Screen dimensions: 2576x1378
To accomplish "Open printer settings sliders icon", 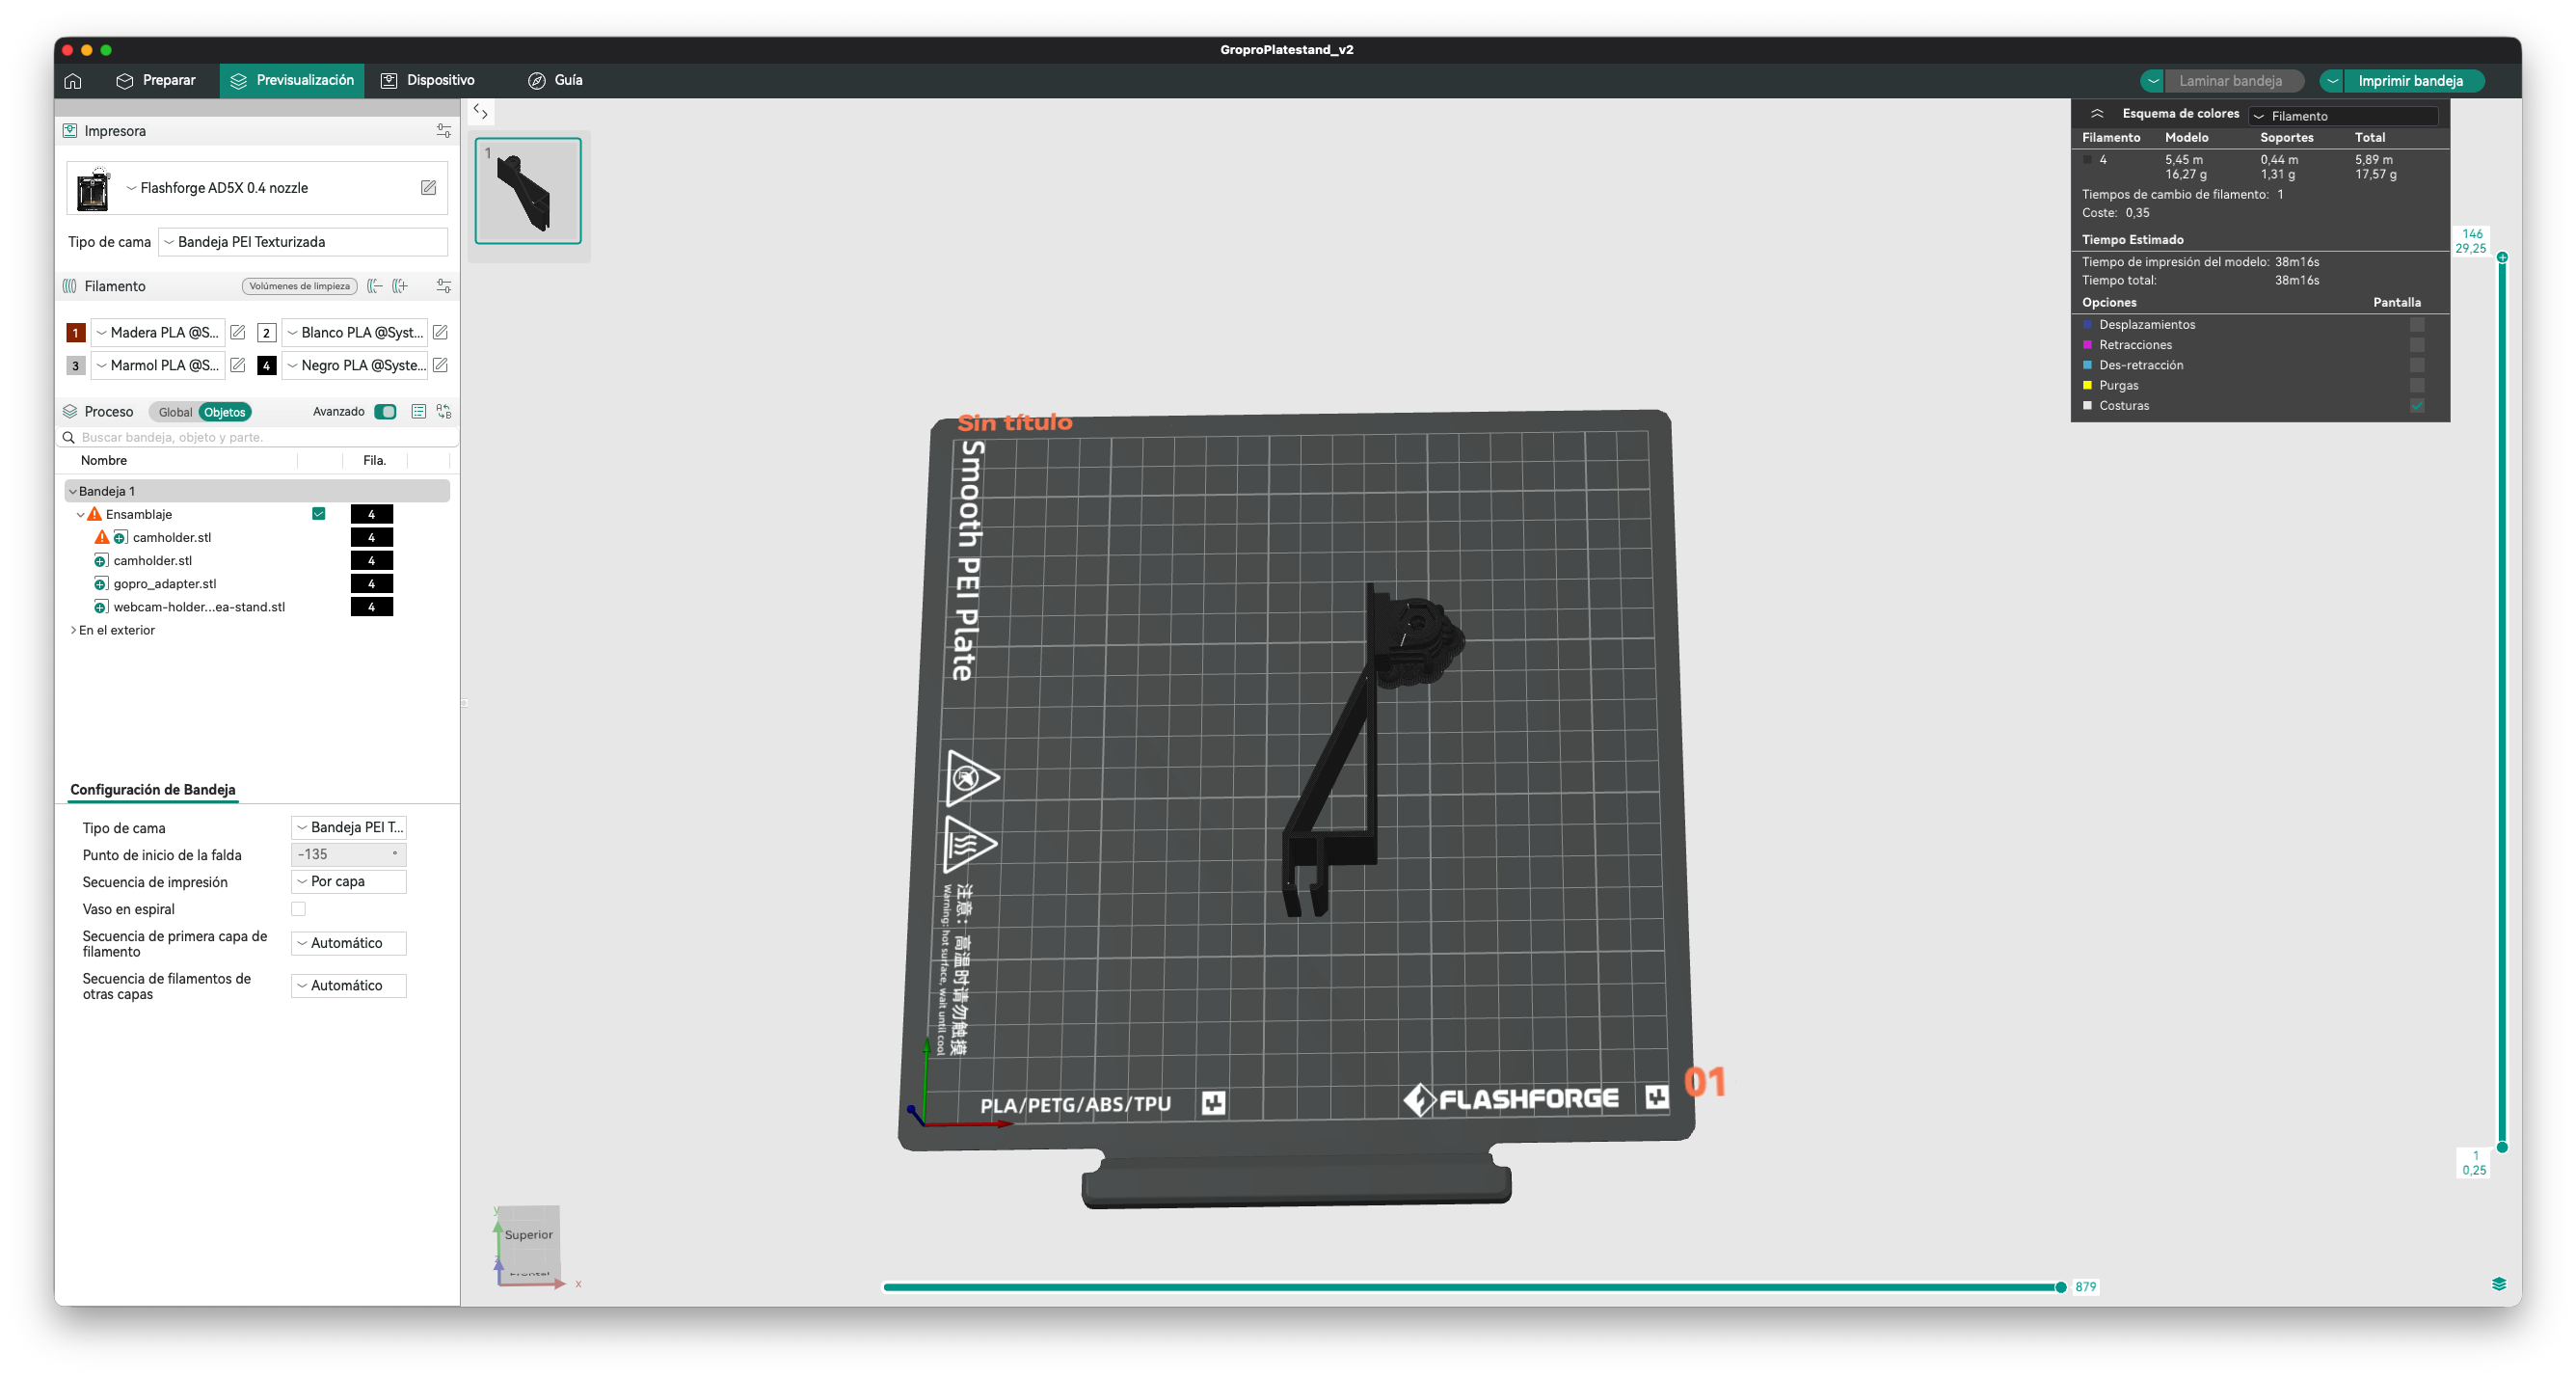I will (x=444, y=131).
